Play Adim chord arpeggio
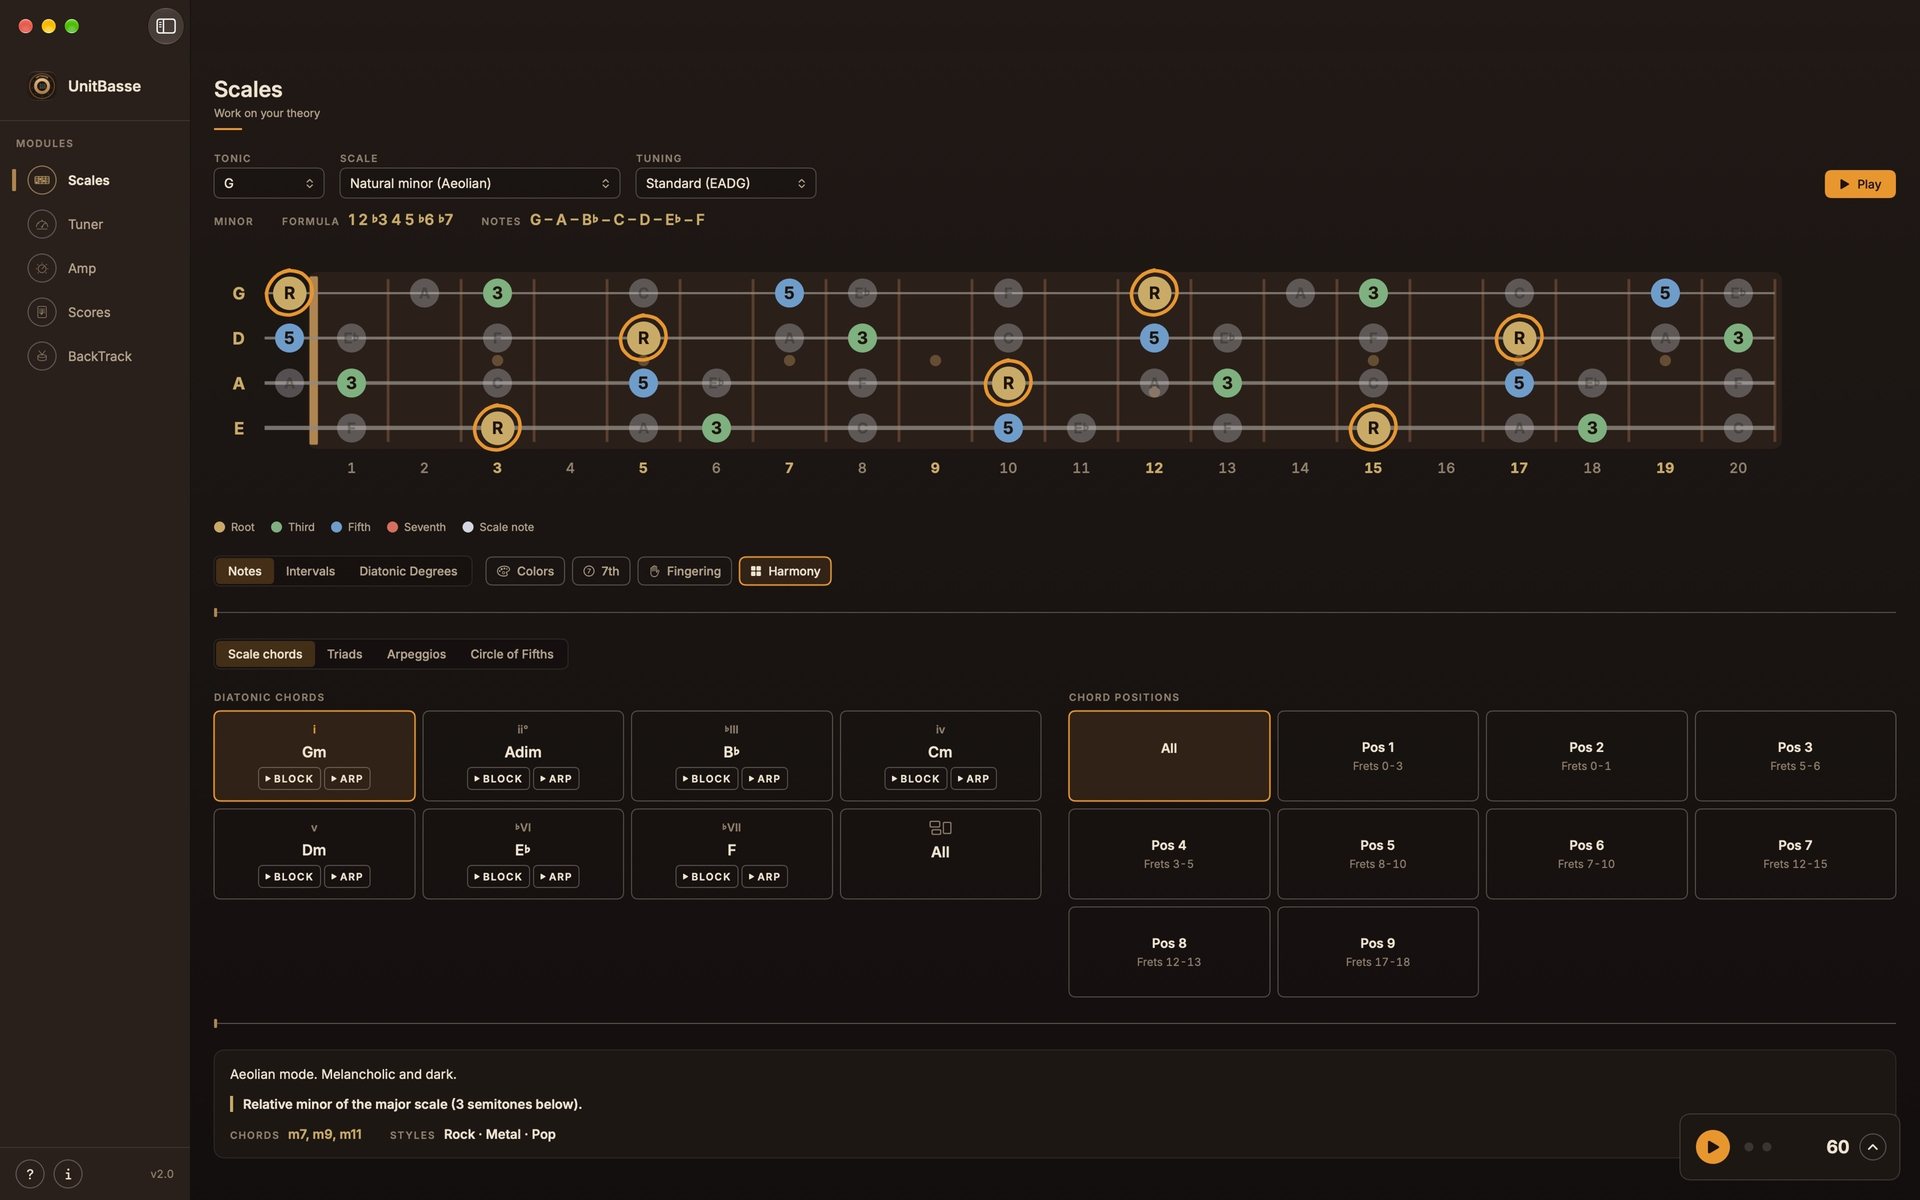The height and width of the screenshot is (1200, 1920). point(556,779)
